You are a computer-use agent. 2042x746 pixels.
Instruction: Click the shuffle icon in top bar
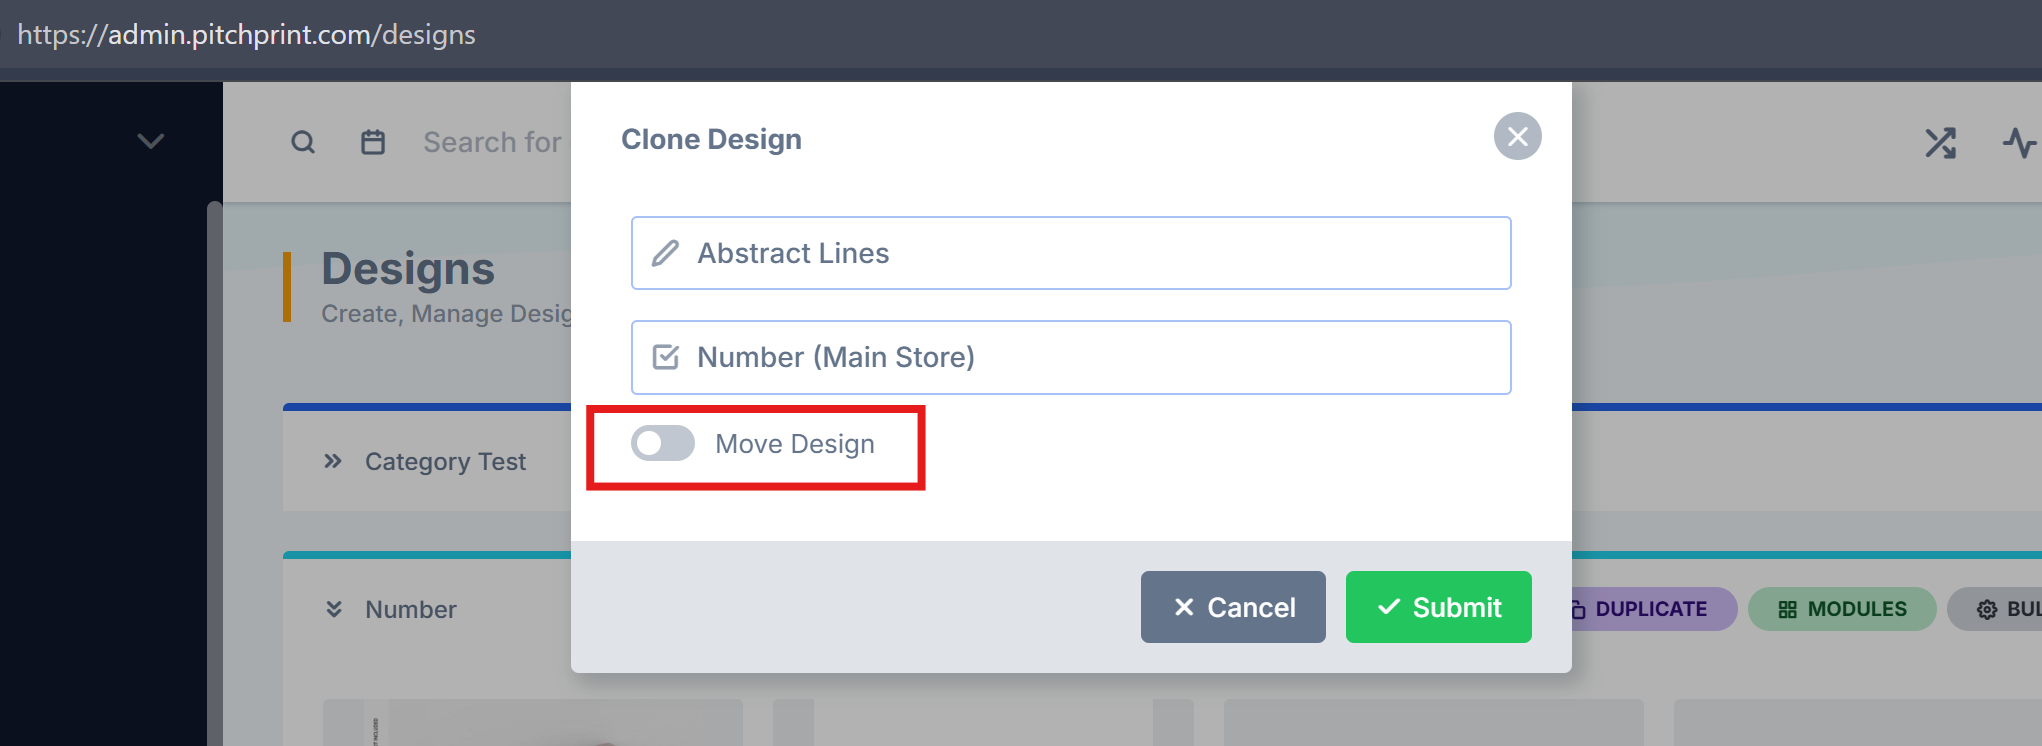[1940, 143]
